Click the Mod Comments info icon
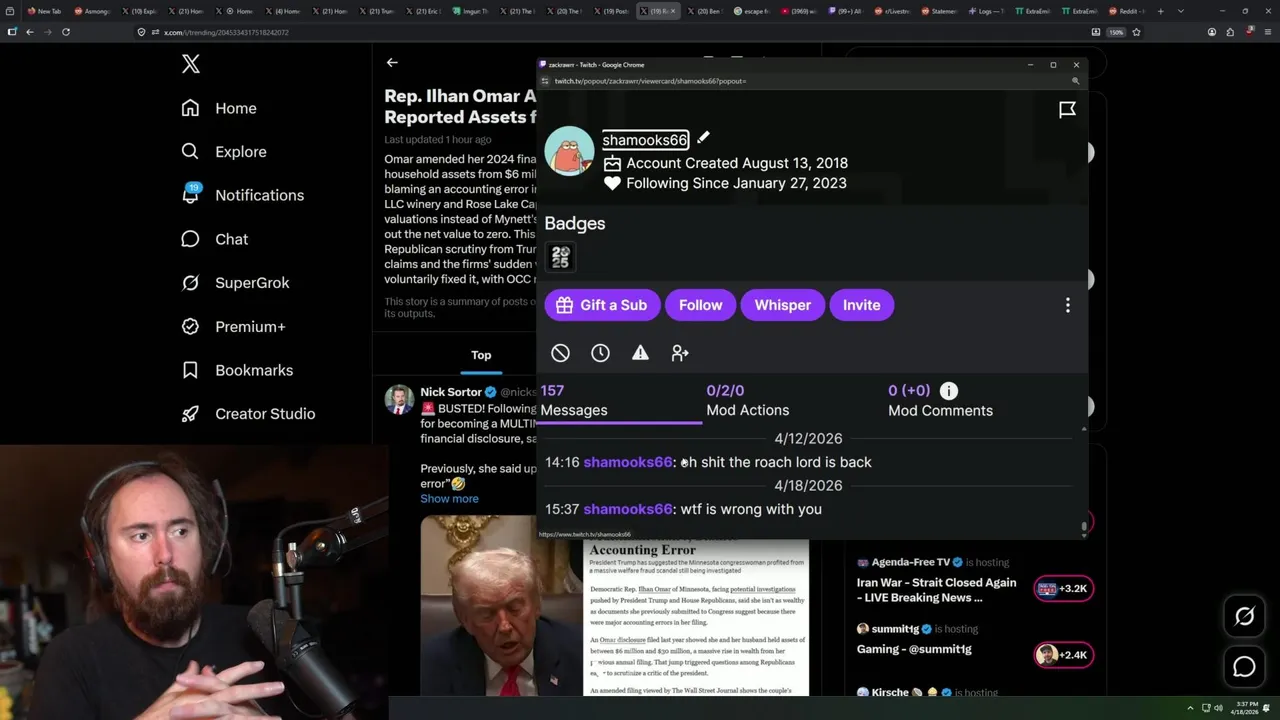Screen dimensions: 1280x720 click(x=948, y=391)
